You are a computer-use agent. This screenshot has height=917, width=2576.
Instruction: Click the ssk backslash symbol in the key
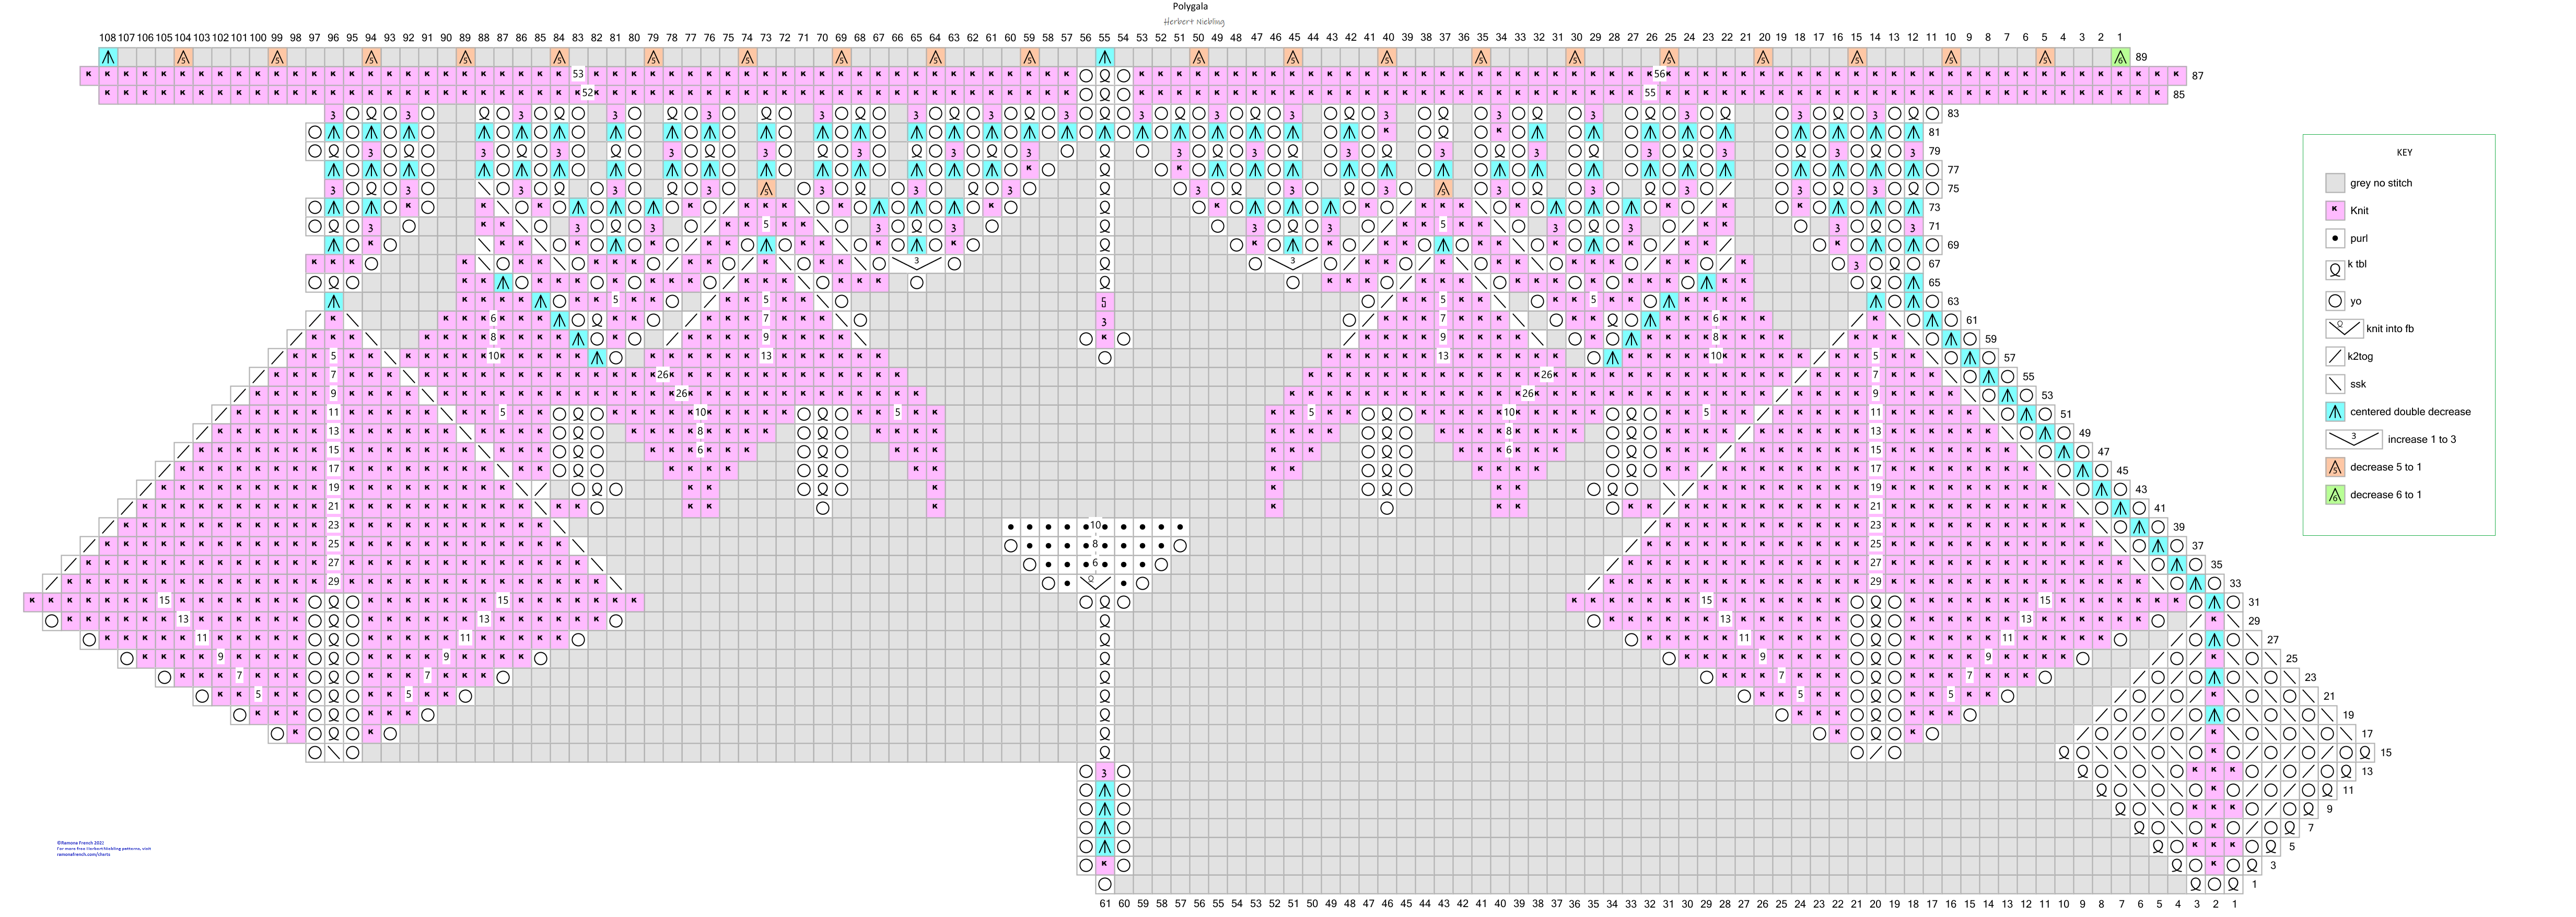pos(2335,384)
